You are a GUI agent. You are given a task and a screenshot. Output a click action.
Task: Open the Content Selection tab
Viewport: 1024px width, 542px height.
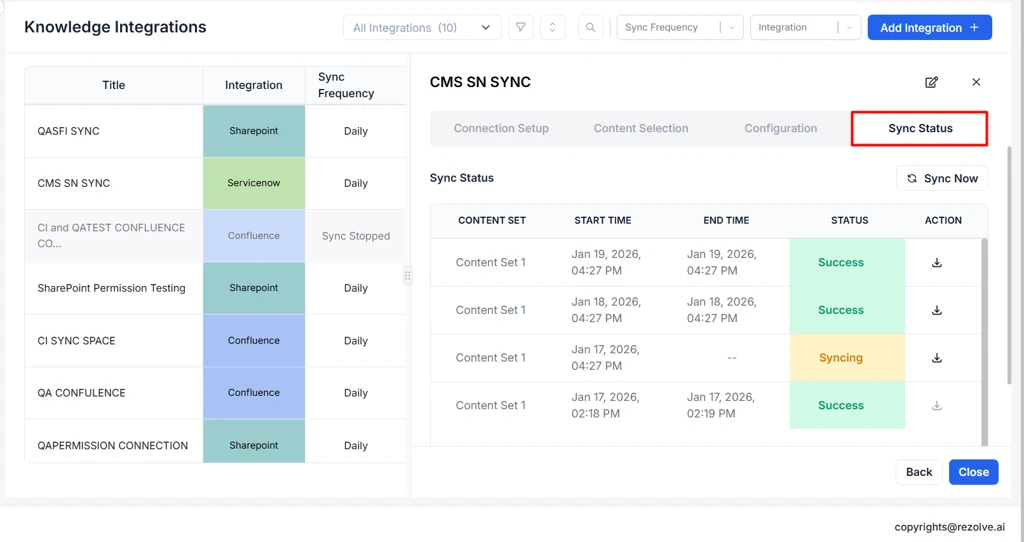(641, 129)
